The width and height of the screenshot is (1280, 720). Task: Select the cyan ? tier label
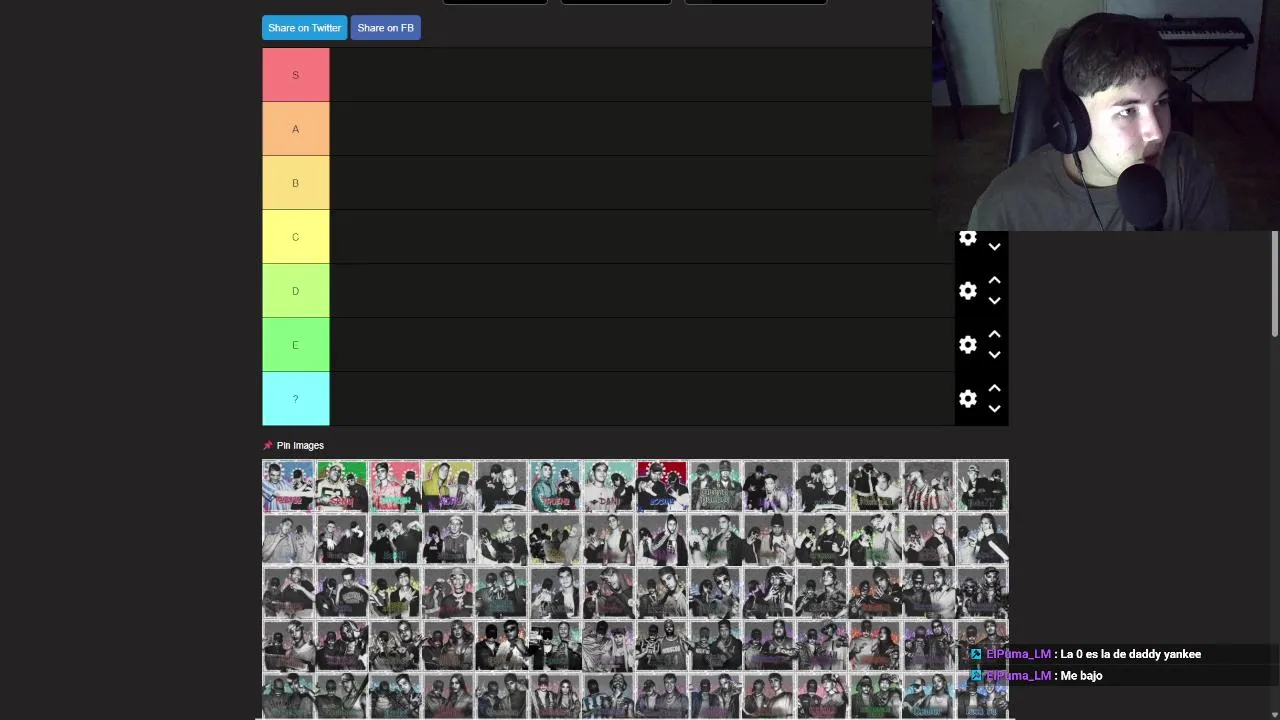click(295, 399)
